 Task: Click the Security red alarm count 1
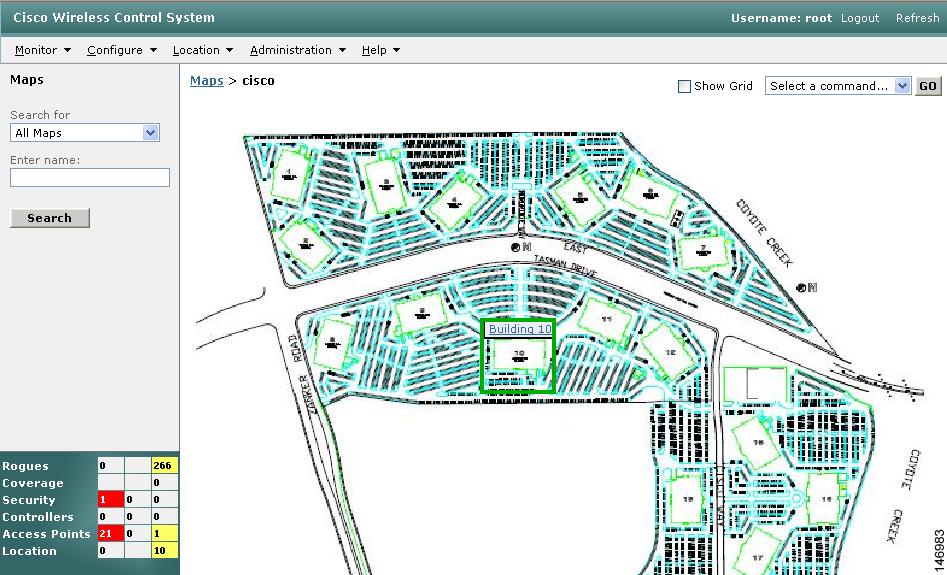pyautogui.click(x=111, y=500)
